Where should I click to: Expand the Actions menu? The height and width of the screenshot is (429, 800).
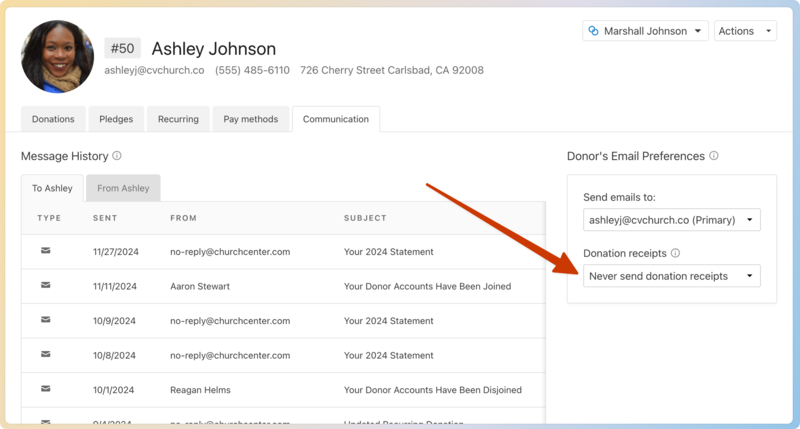(x=745, y=31)
